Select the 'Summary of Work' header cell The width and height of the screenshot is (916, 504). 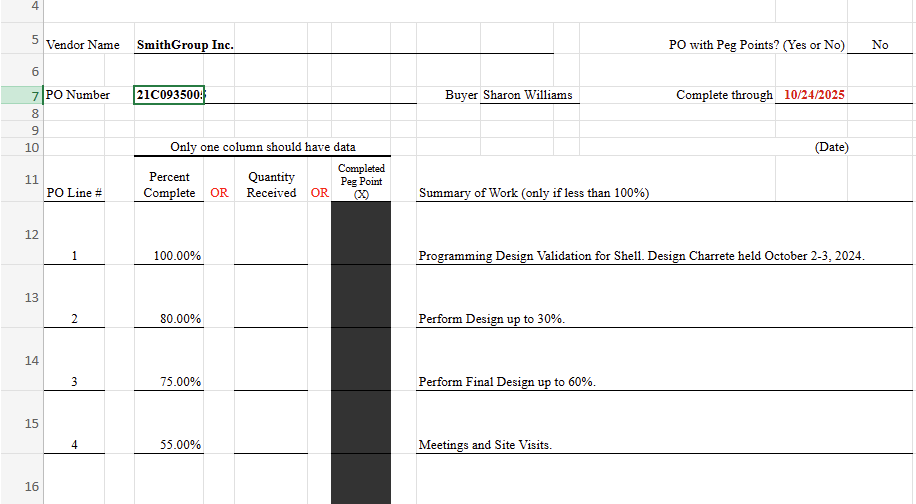(534, 193)
